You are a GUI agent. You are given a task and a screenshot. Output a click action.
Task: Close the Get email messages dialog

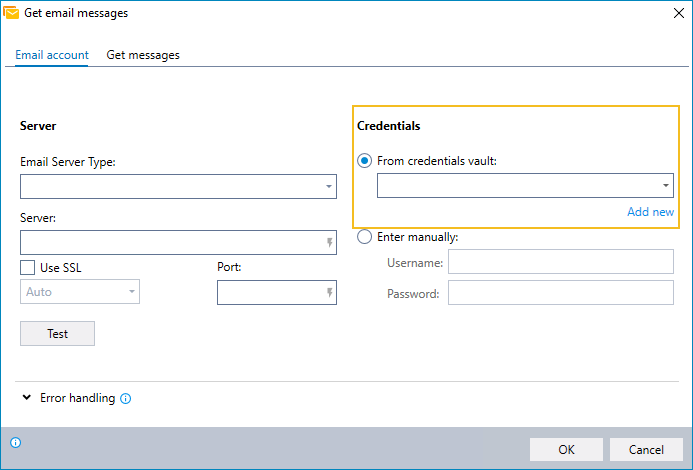click(679, 13)
